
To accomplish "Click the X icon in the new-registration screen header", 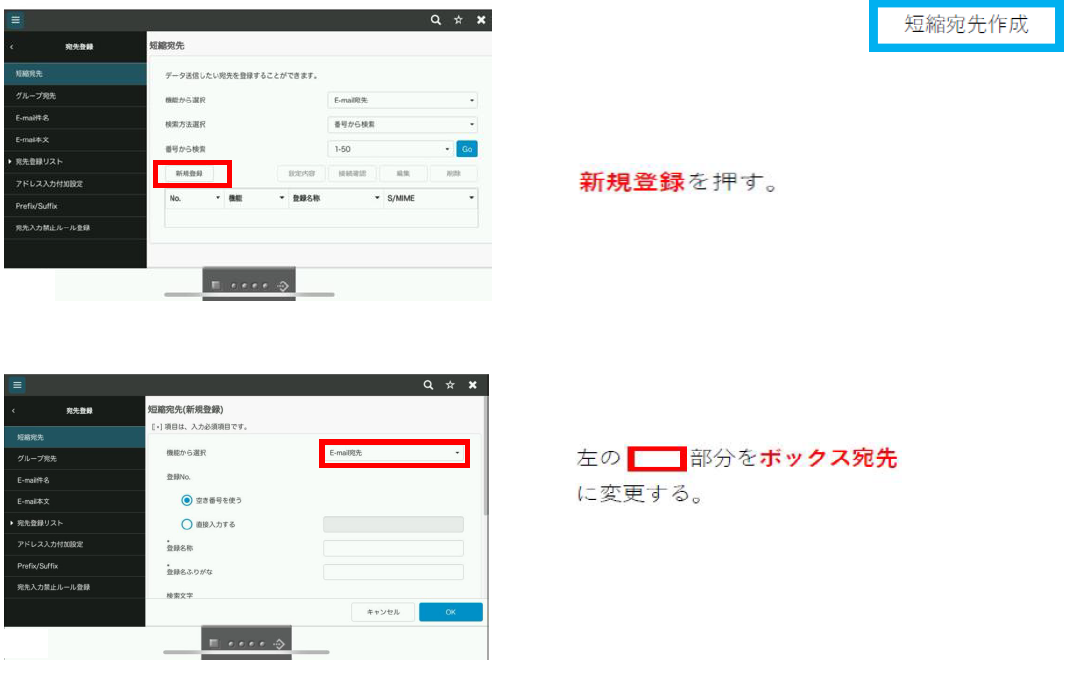I will click(x=472, y=385).
